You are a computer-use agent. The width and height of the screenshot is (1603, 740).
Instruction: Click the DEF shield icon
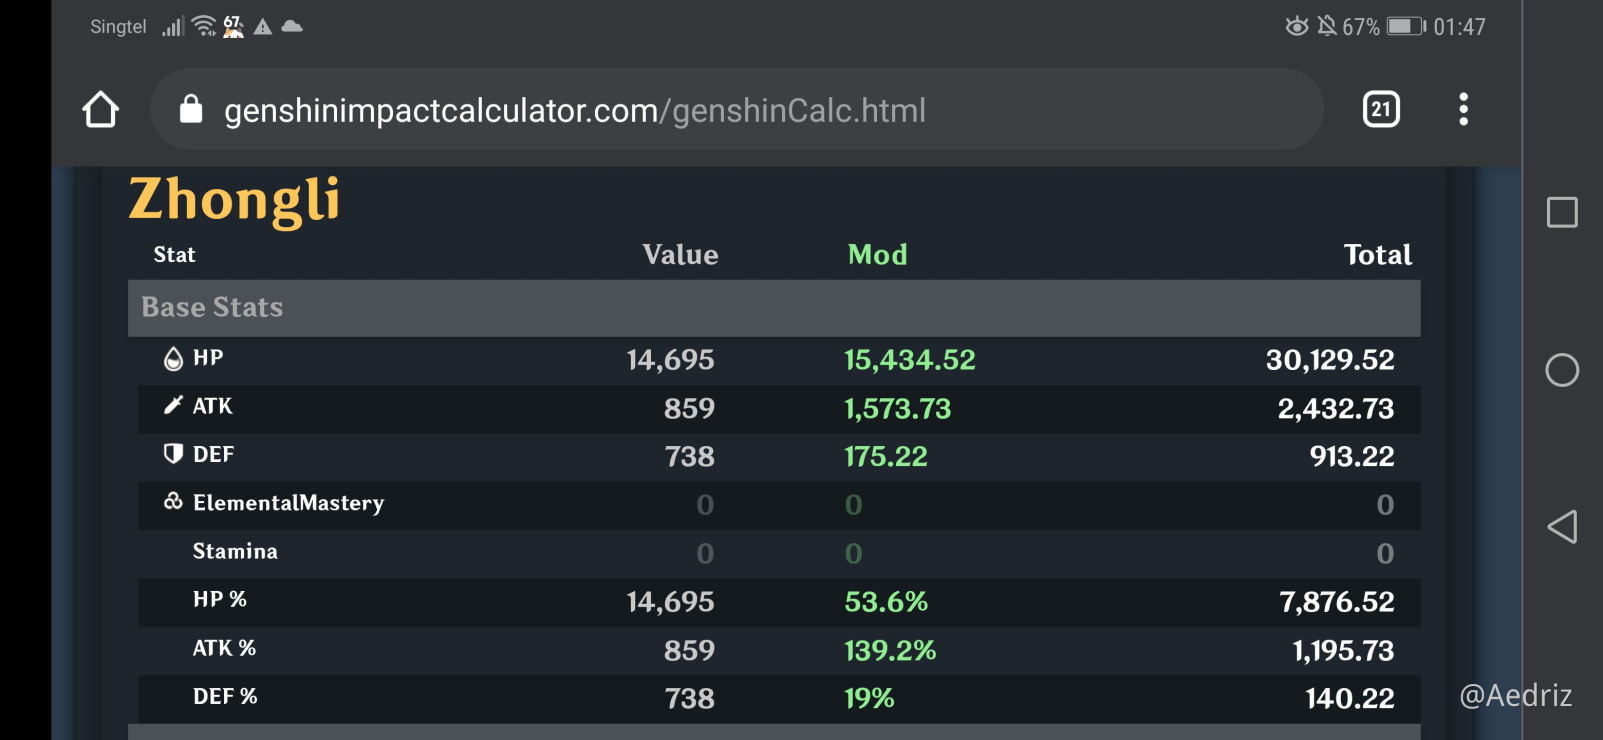pyautogui.click(x=173, y=454)
